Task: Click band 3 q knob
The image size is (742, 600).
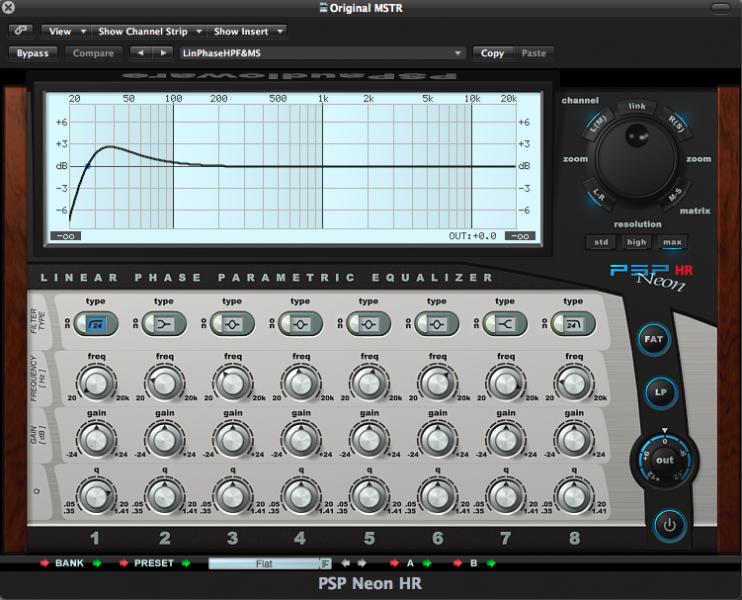Action: click(232, 496)
